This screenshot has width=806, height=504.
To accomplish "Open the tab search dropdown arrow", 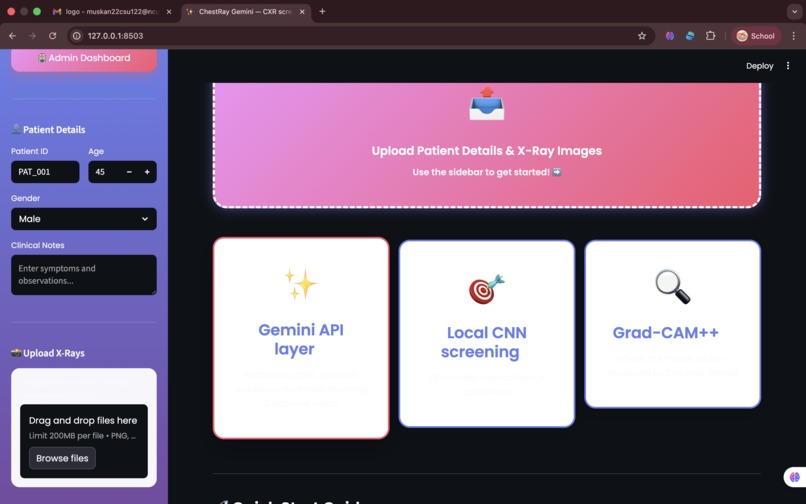I will pos(794,11).
